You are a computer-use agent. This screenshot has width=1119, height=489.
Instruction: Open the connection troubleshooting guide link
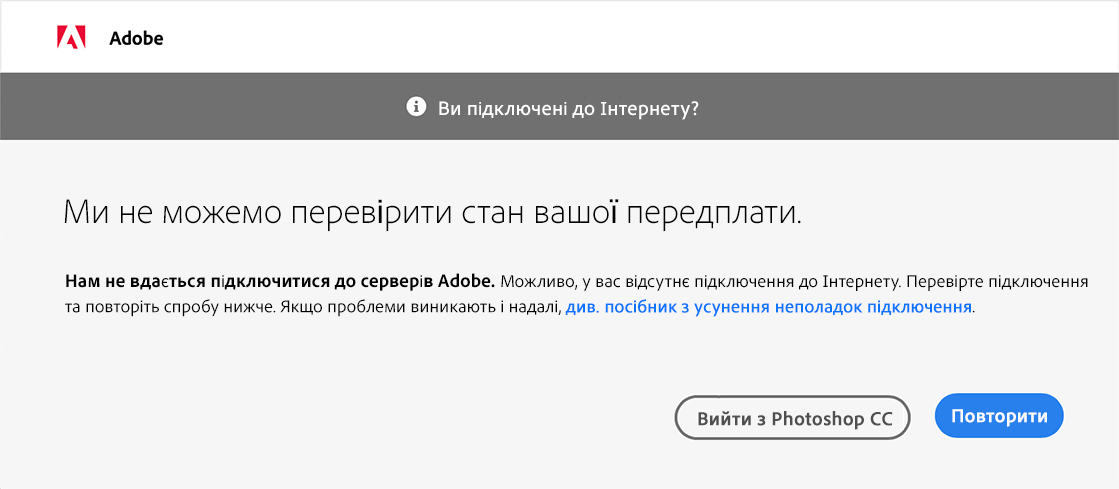click(x=769, y=308)
